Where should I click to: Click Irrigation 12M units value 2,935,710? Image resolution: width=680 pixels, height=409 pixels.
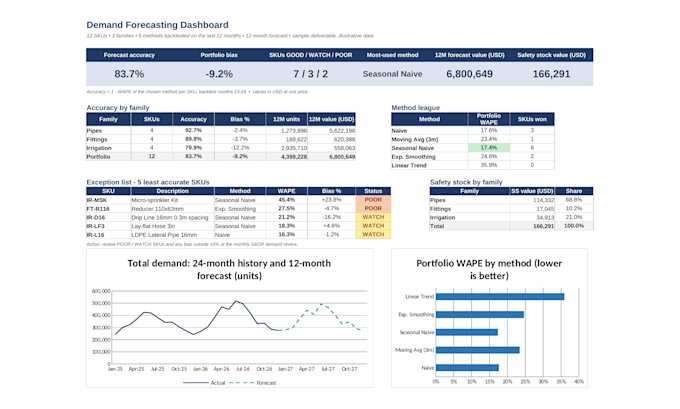[287, 147]
